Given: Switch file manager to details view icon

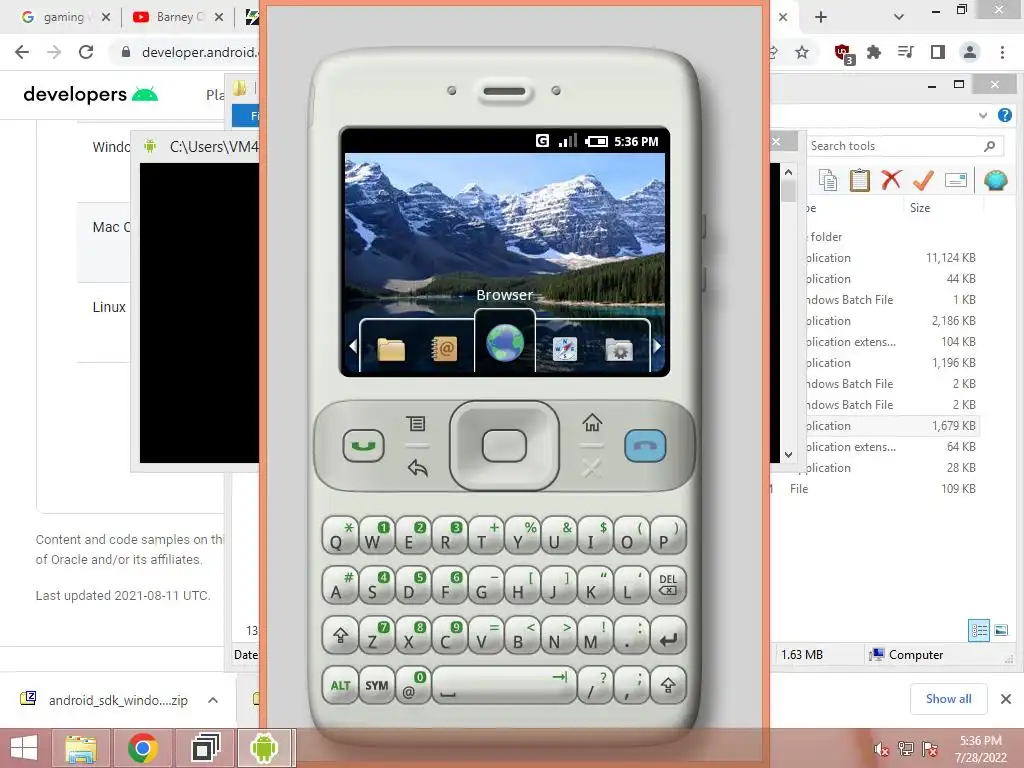Looking at the screenshot, I should pos(979,630).
